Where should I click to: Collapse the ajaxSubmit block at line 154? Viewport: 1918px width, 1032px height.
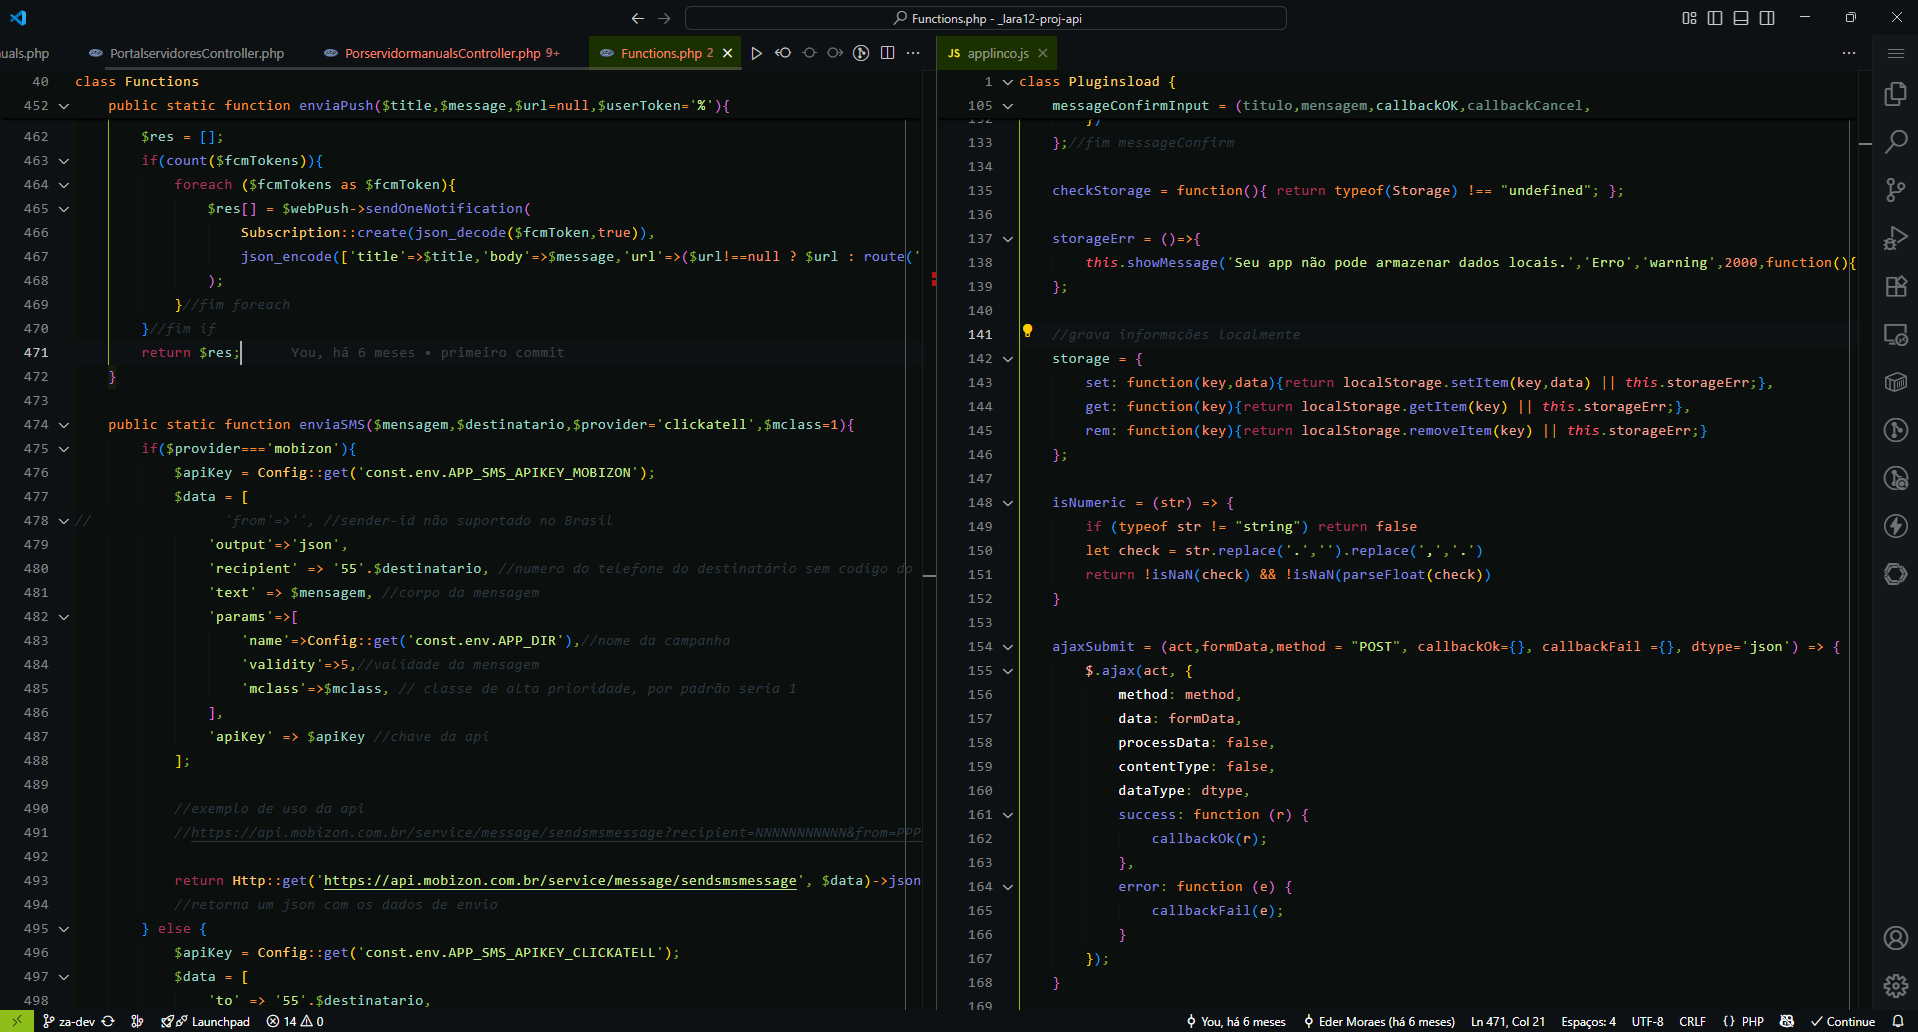point(1008,647)
